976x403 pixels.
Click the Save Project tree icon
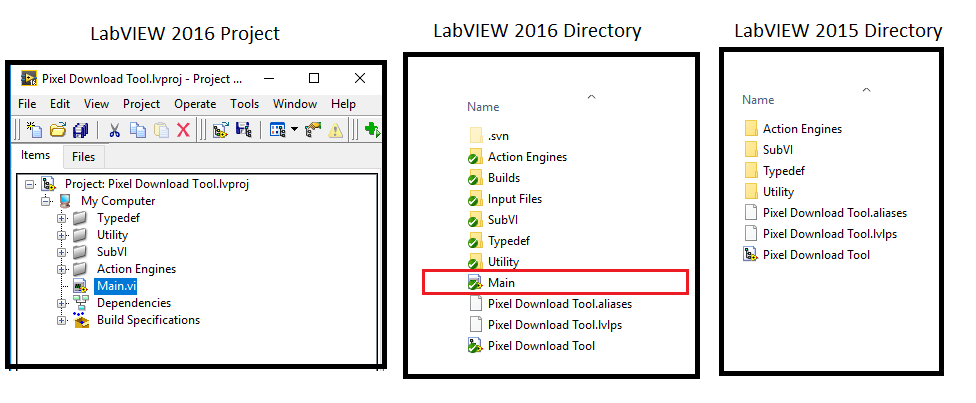pos(243,130)
